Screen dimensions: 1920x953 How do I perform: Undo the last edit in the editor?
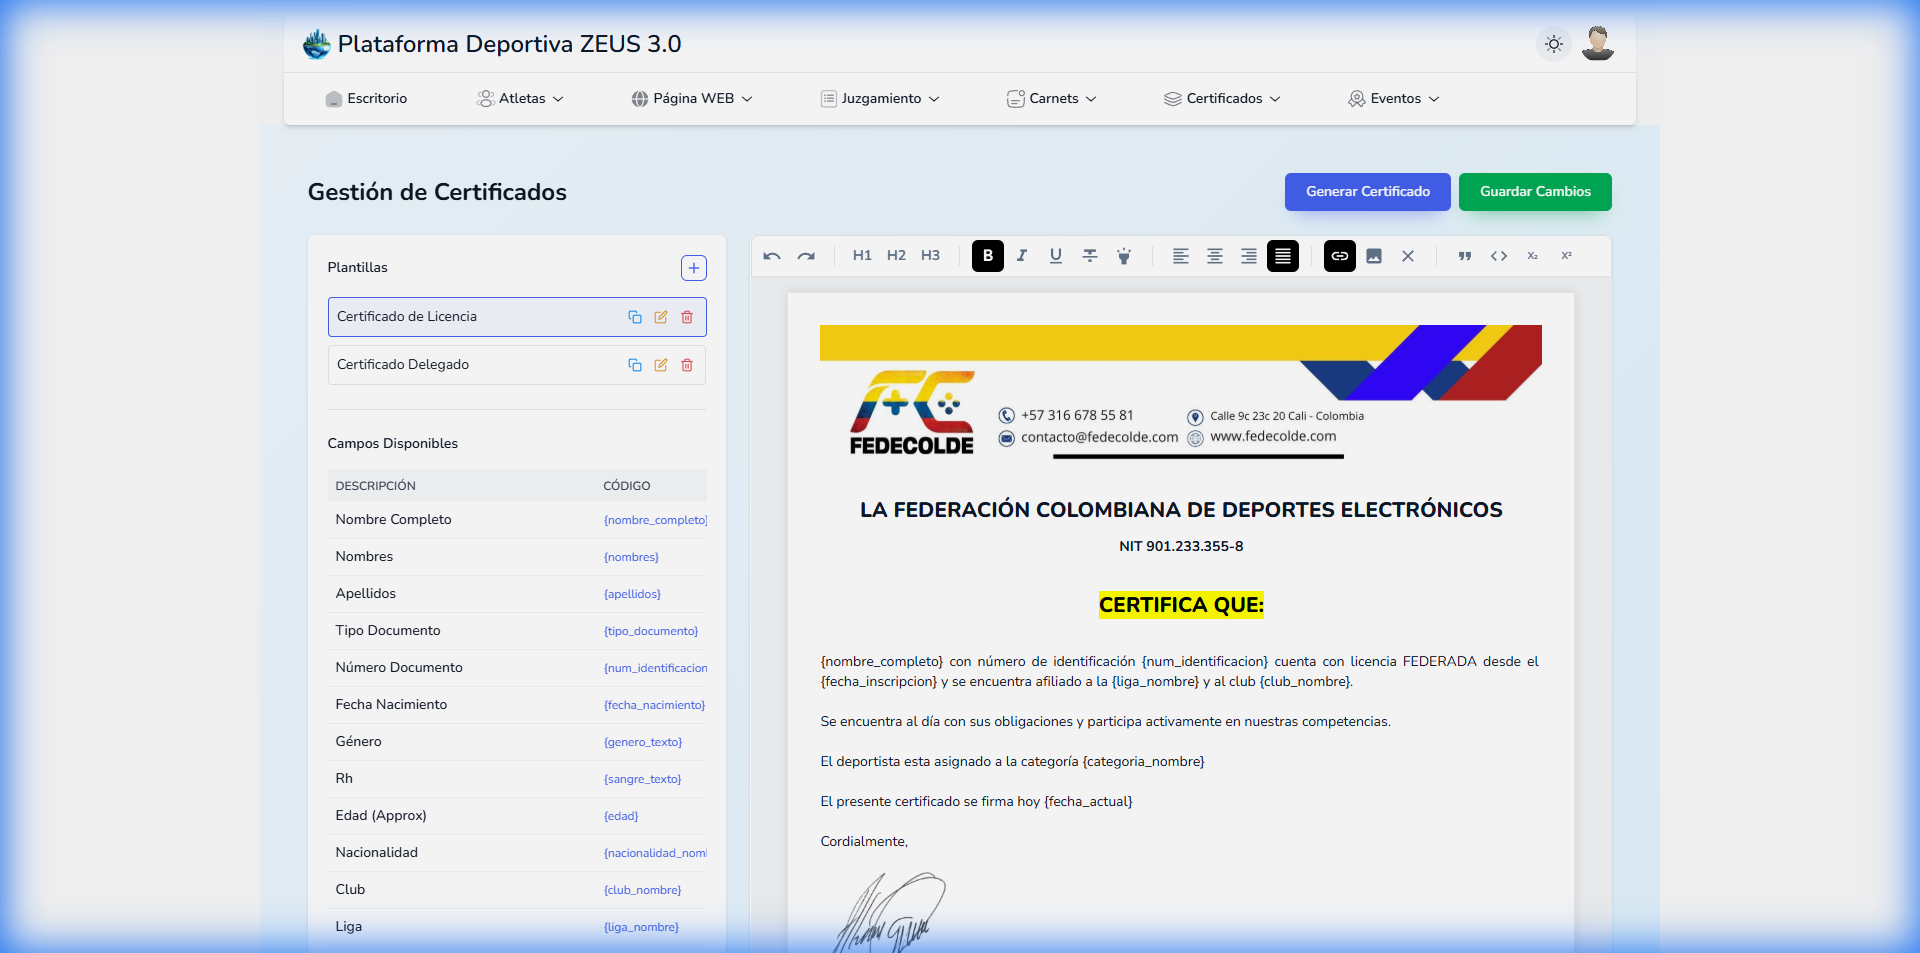tap(772, 256)
